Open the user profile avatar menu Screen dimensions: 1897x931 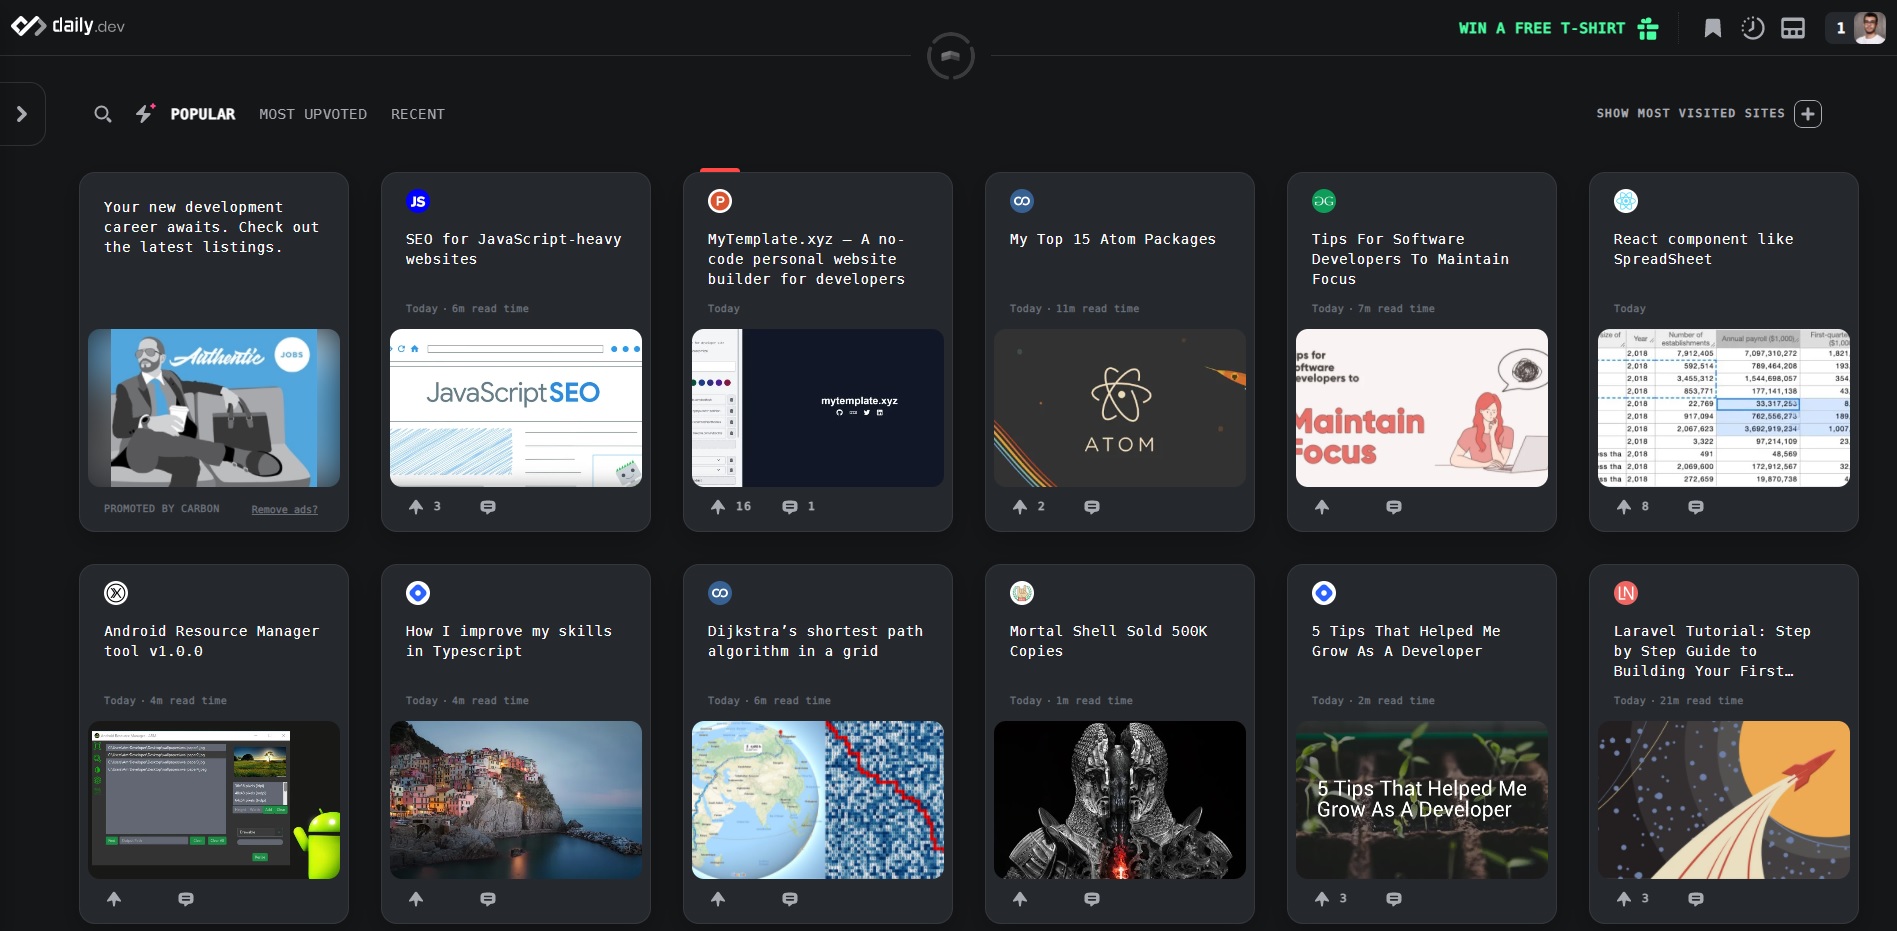(x=1869, y=28)
